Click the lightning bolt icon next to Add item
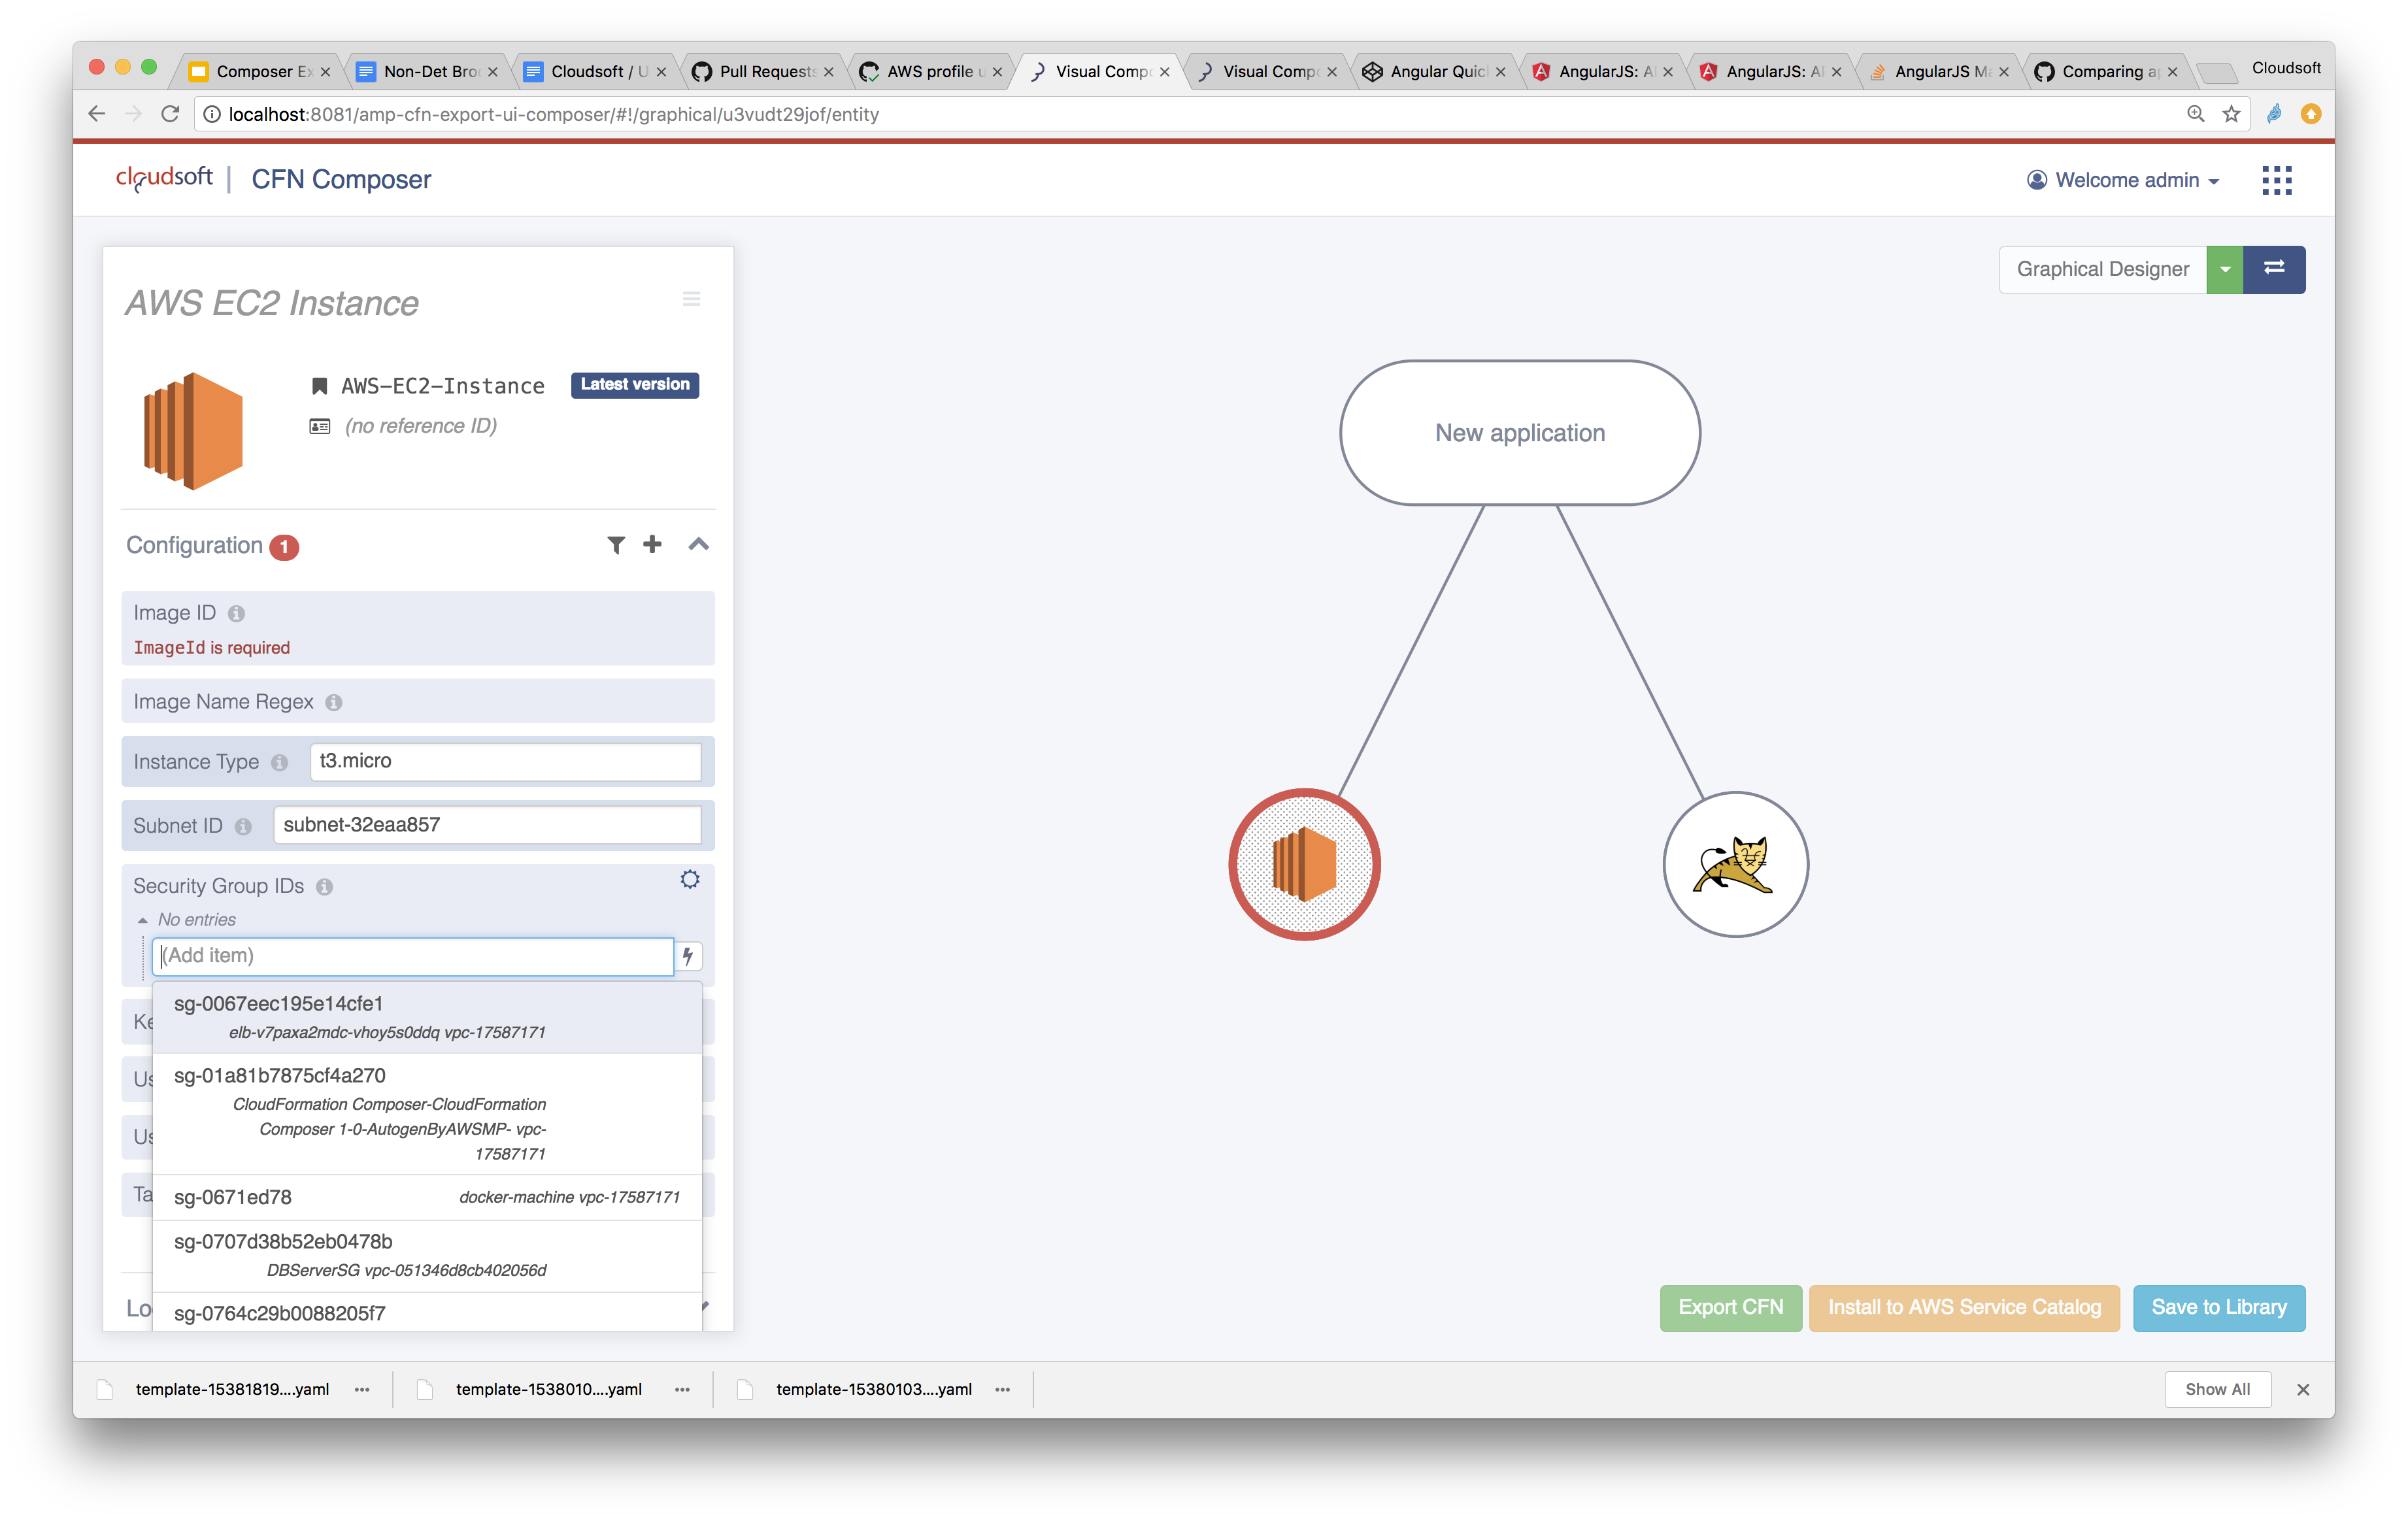 pos(688,956)
